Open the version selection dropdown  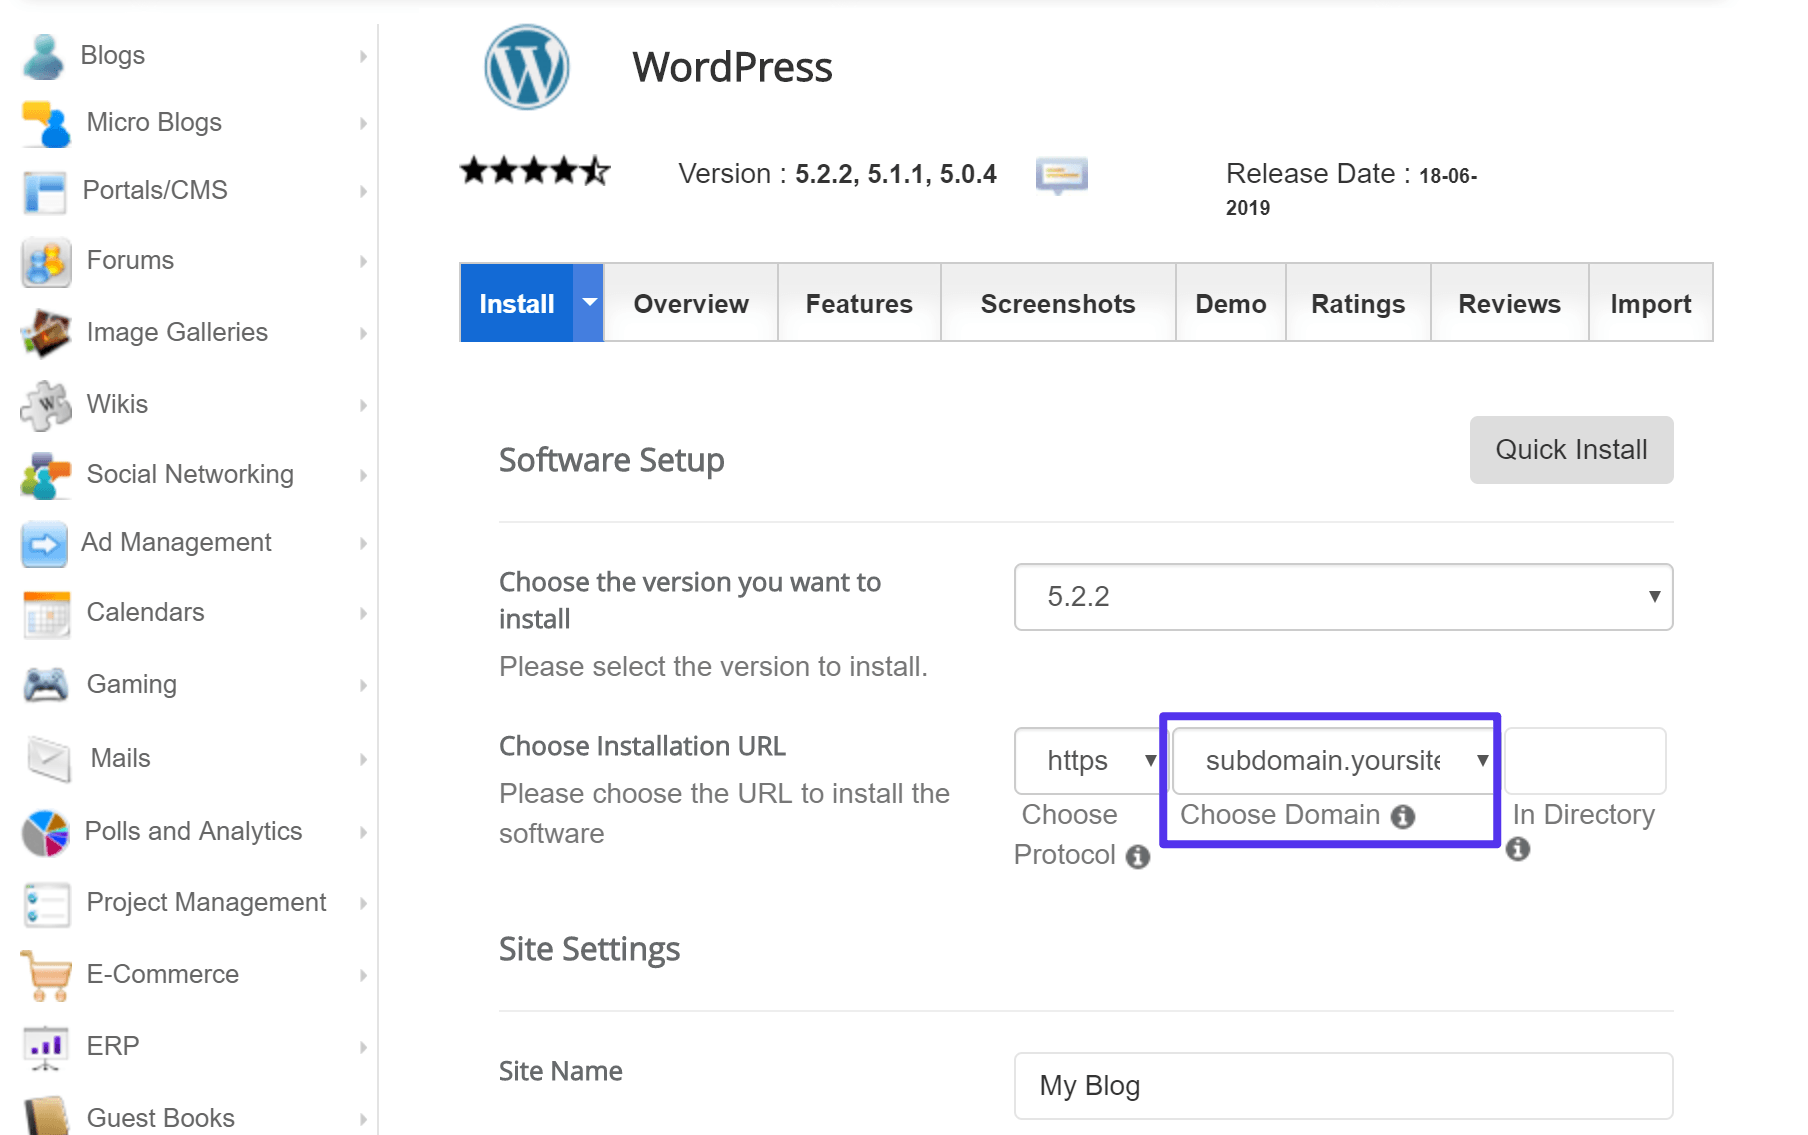pyautogui.click(x=1342, y=597)
